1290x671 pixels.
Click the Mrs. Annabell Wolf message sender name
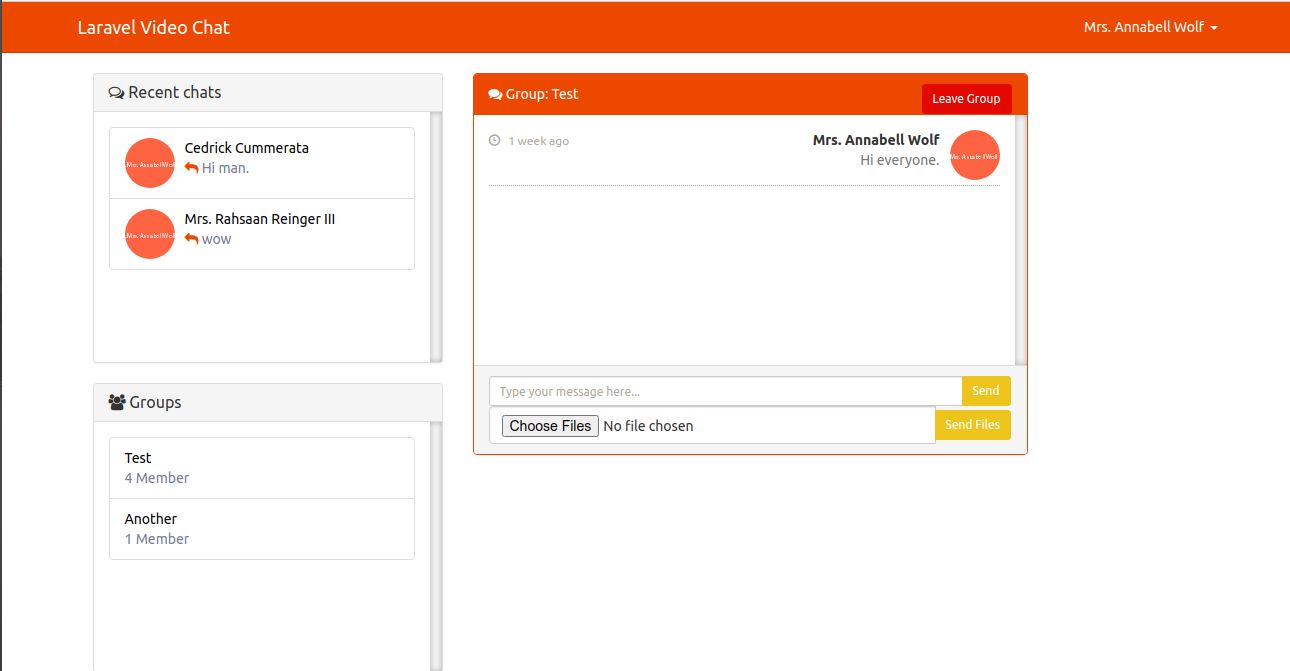876,140
